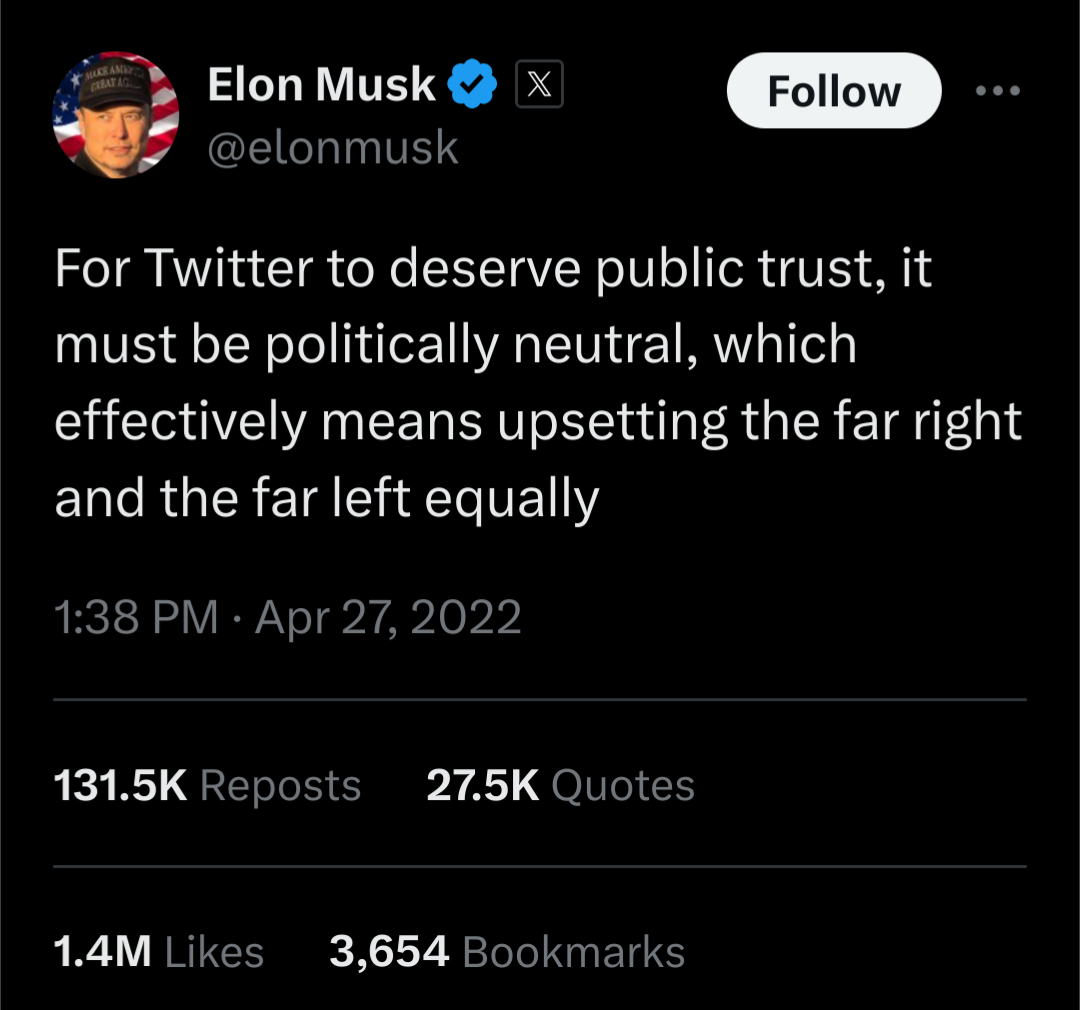Click the @elonmusk handle
This screenshot has width=1080, height=1010.
(x=333, y=148)
